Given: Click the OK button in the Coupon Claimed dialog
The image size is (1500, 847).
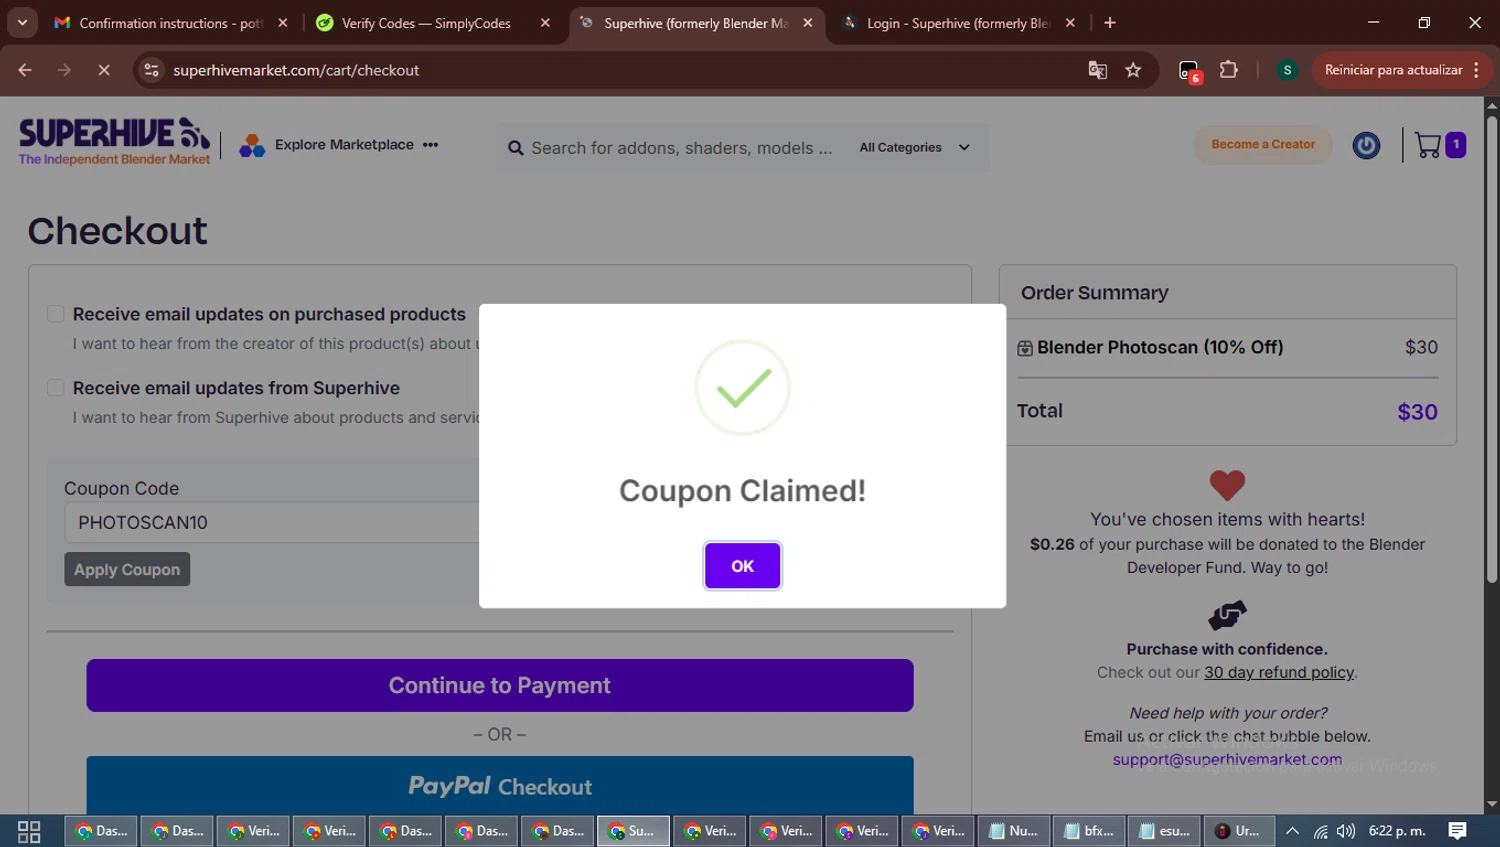Looking at the screenshot, I should click(742, 566).
